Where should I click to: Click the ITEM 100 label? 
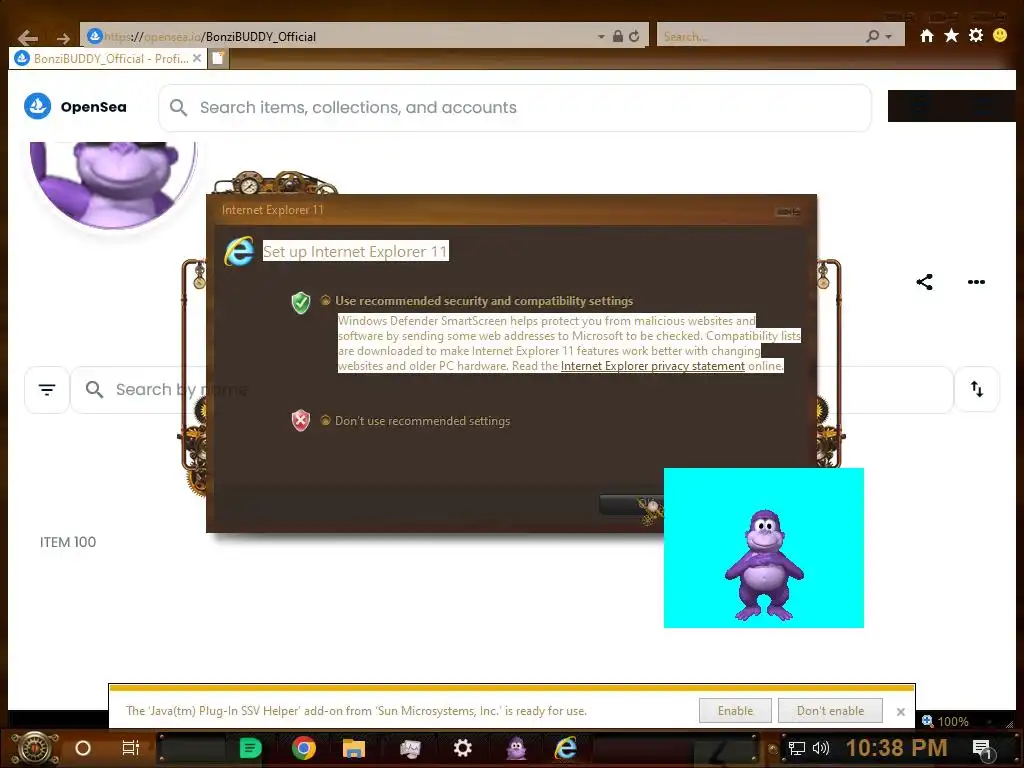68,542
